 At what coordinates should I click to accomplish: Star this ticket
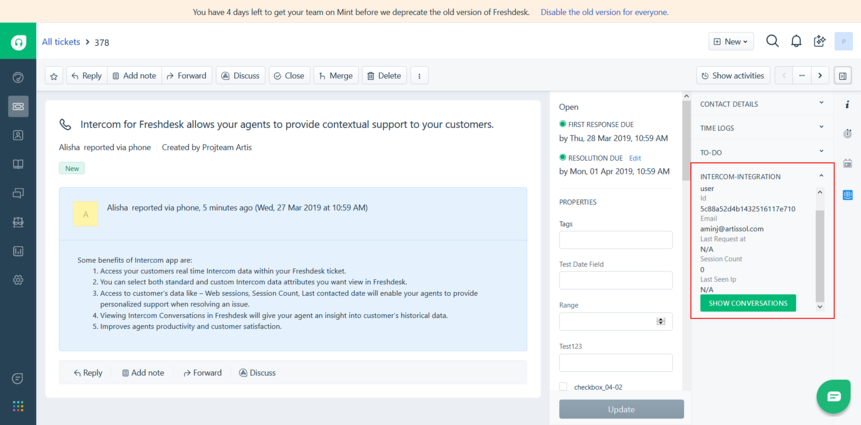coord(54,76)
